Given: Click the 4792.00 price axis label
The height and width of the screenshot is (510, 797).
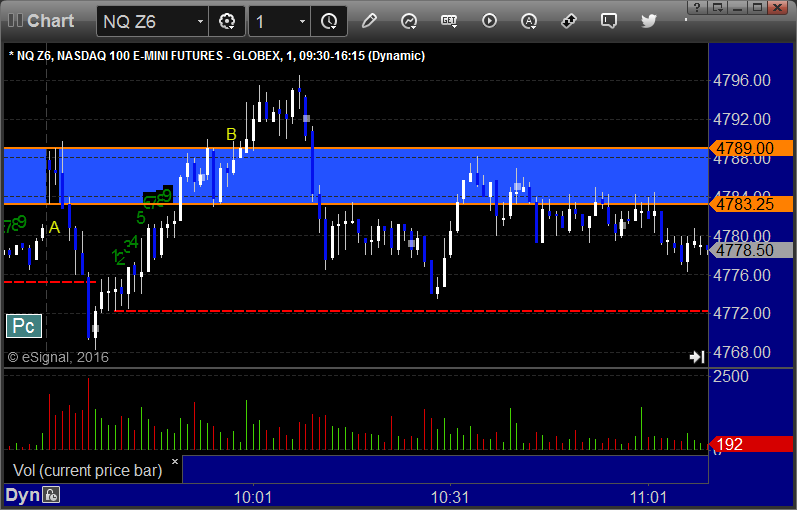Looking at the screenshot, I should tap(742, 119).
